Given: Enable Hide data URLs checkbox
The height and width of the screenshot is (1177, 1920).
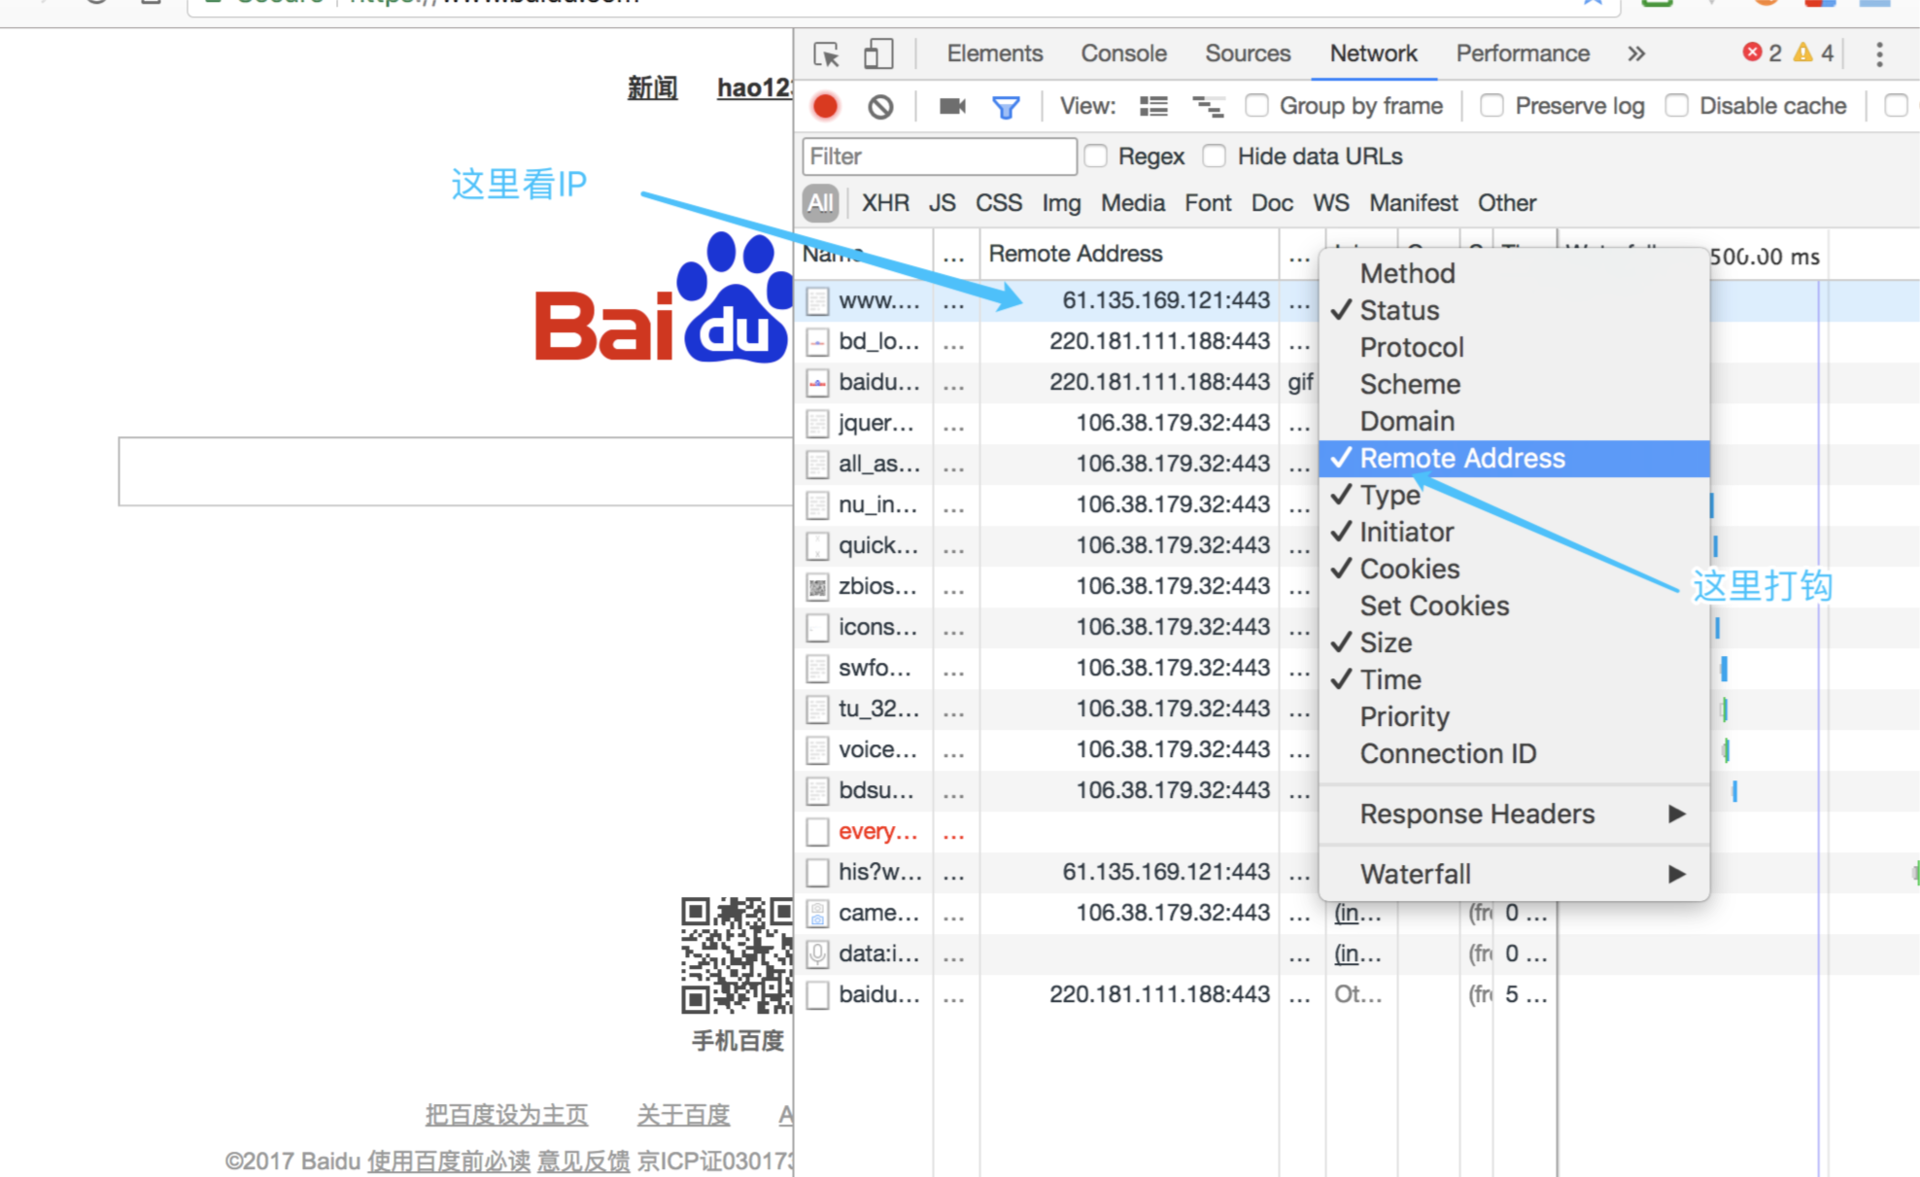Looking at the screenshot, I should point(1215,156).
